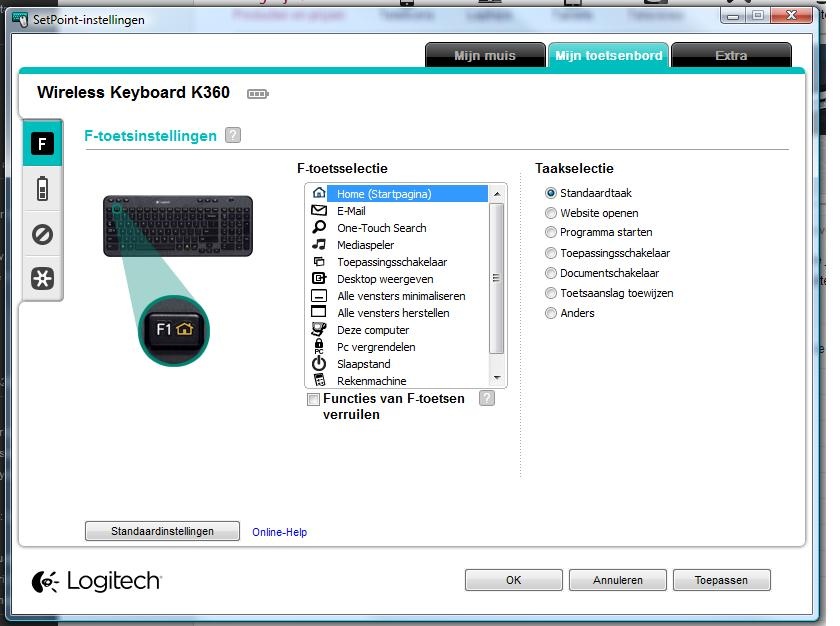Click the magnifier icon for One-Touch Search

(319, 227)
